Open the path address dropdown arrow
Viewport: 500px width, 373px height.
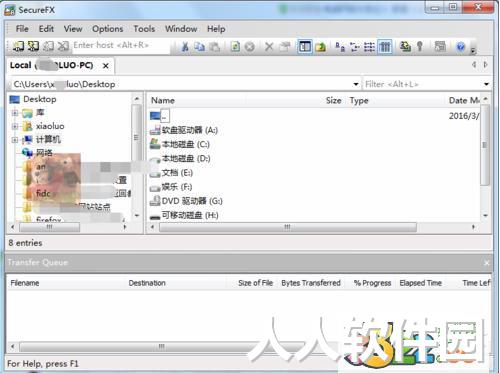pos(356,84)
